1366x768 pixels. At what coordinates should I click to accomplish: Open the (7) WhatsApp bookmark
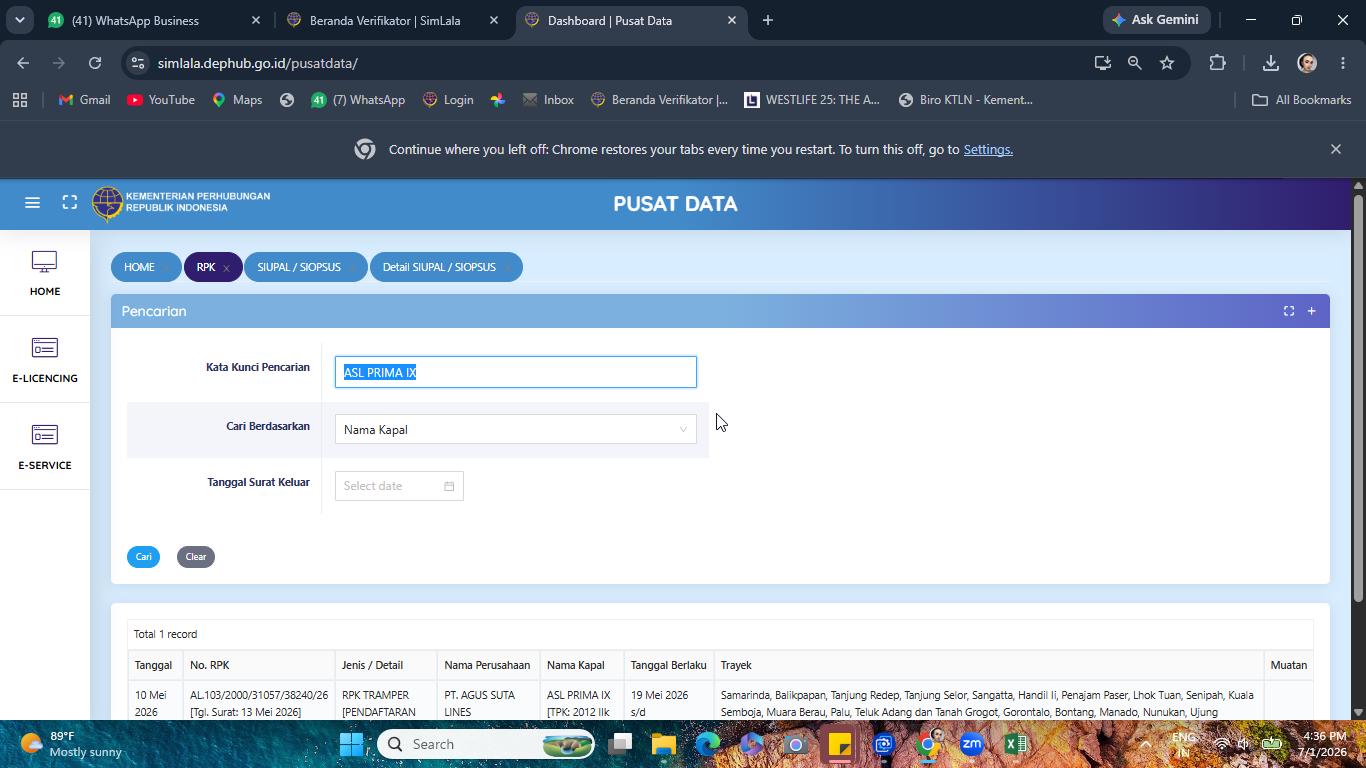pyautogui.click(x=358, y=100)
